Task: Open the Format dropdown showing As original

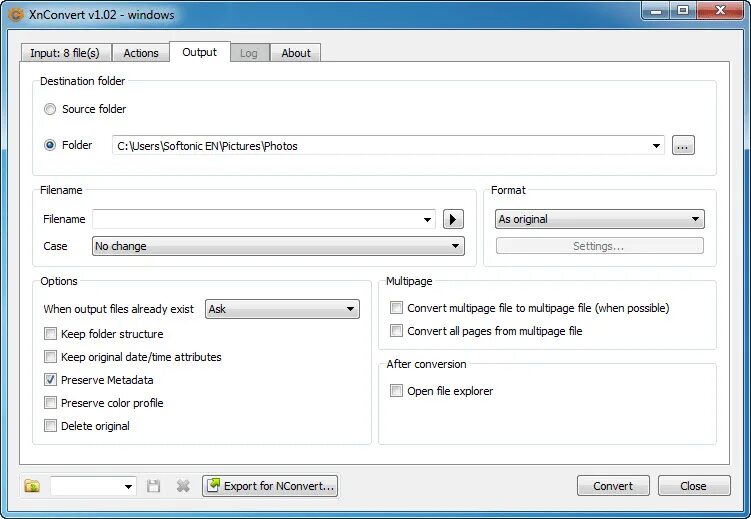Action: (x=600, y=219)
